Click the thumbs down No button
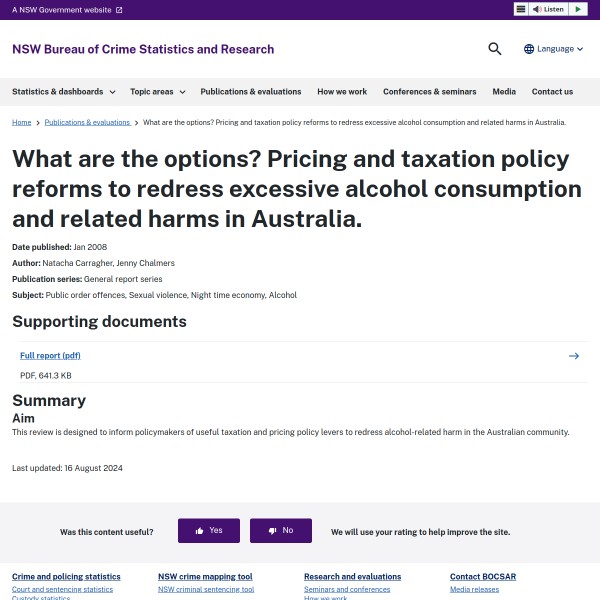The image size is (600, 600). pos(281,531)
